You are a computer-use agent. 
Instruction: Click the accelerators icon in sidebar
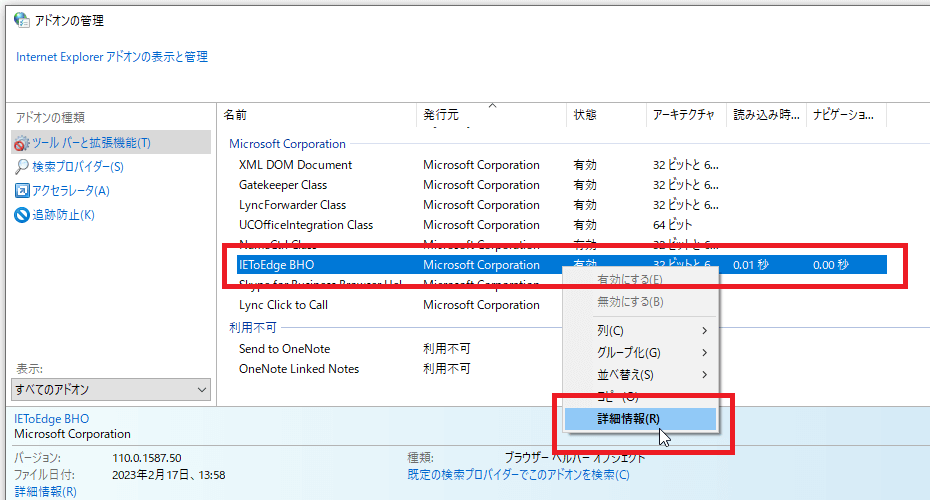pos(22,191)
